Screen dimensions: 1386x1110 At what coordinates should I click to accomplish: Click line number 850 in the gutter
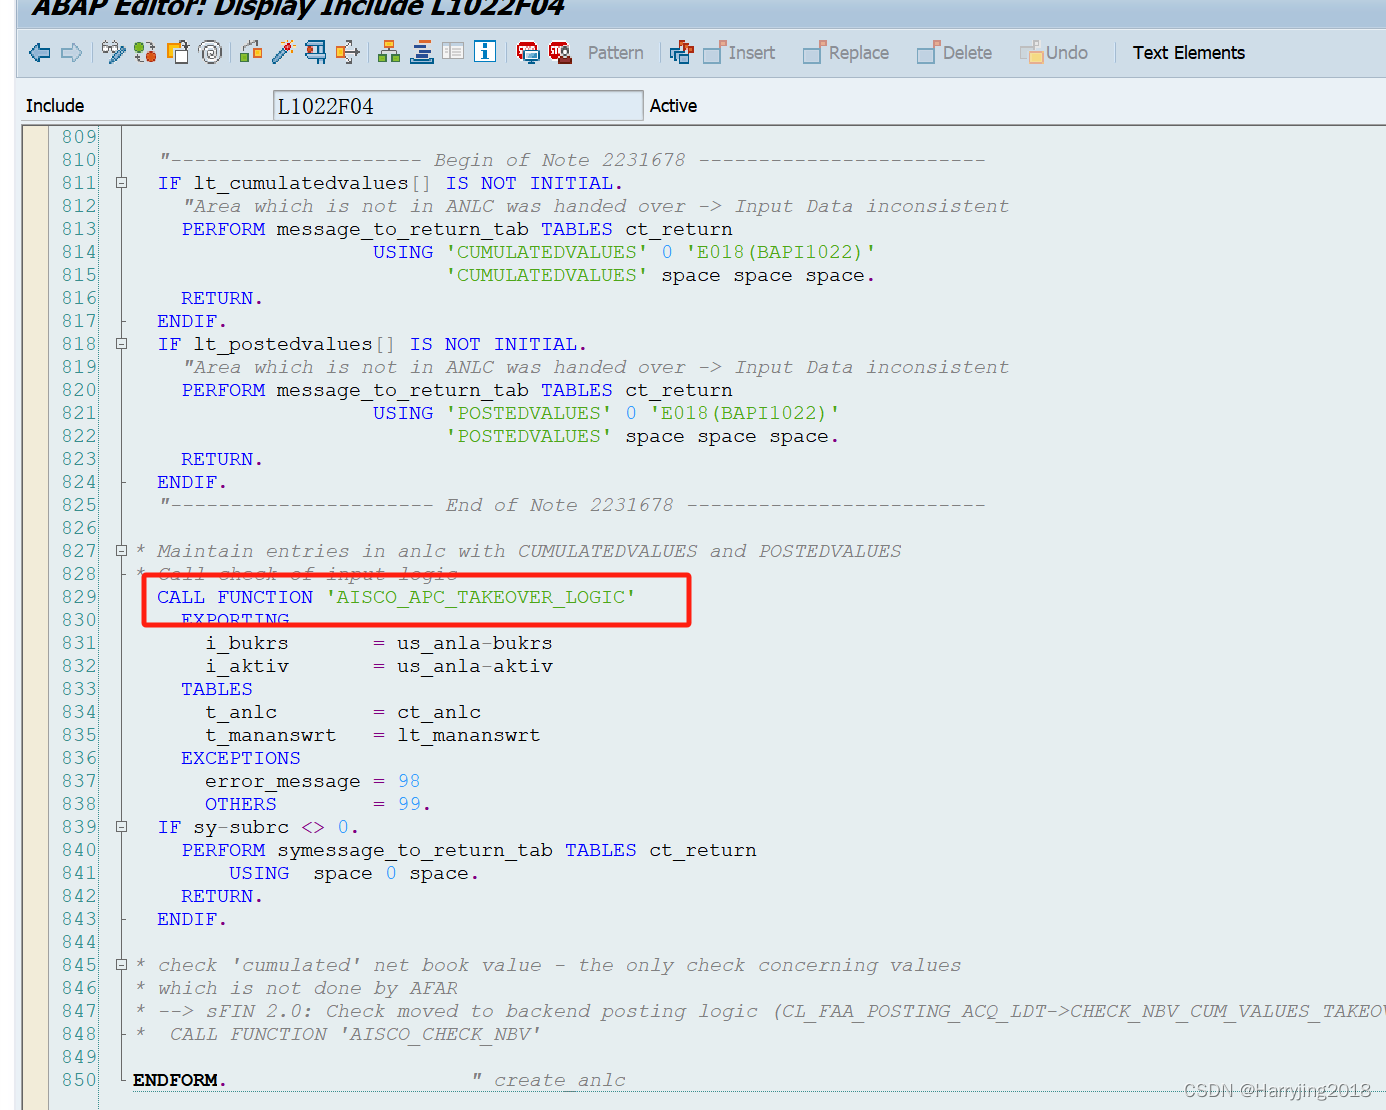coord(79,1080)
